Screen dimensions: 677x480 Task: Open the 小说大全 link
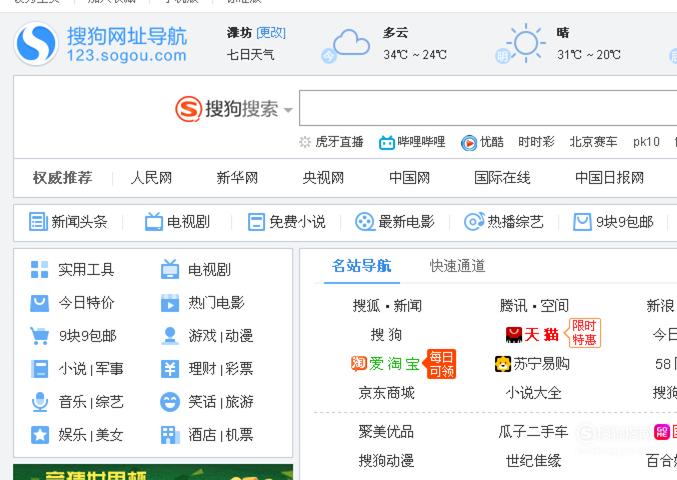click(534, 393)
